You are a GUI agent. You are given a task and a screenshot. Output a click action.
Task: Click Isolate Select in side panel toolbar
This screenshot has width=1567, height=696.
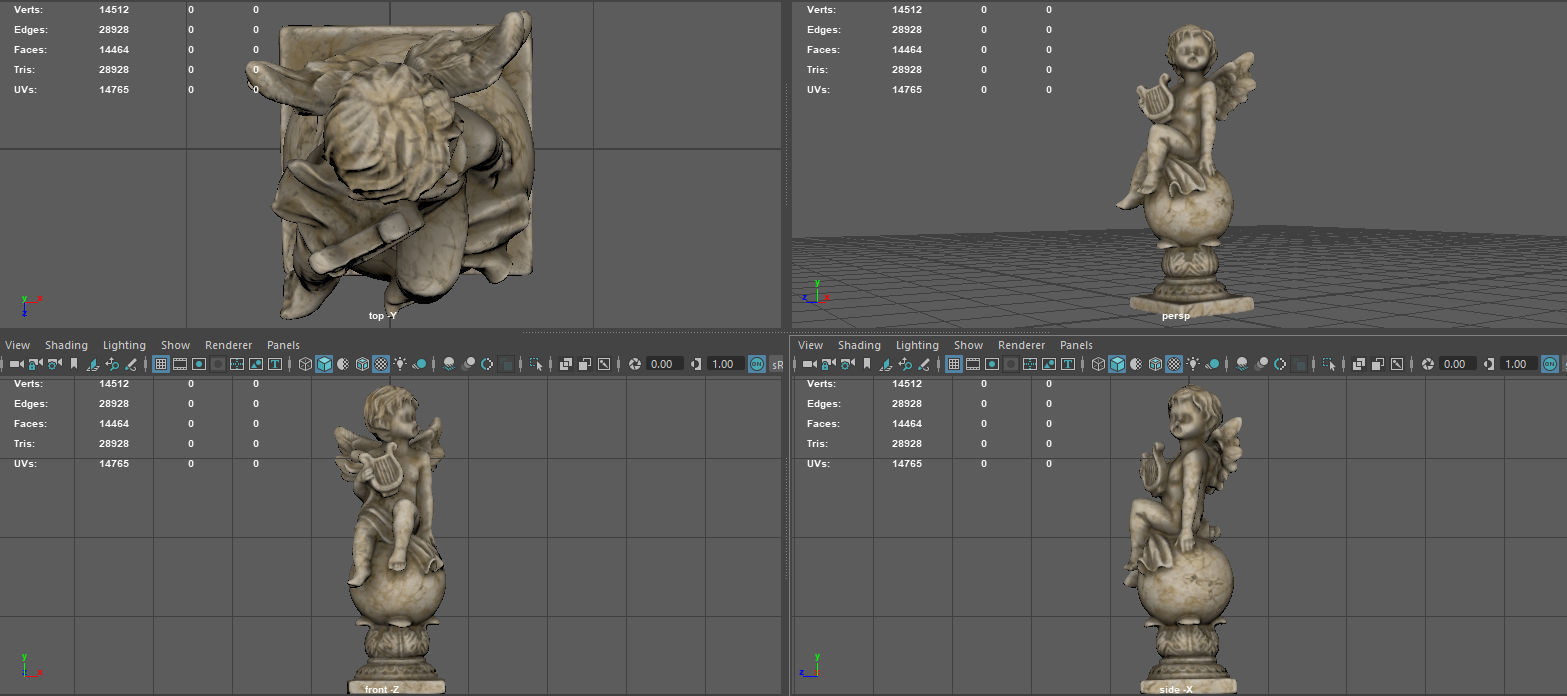[x=1329, y=364]
